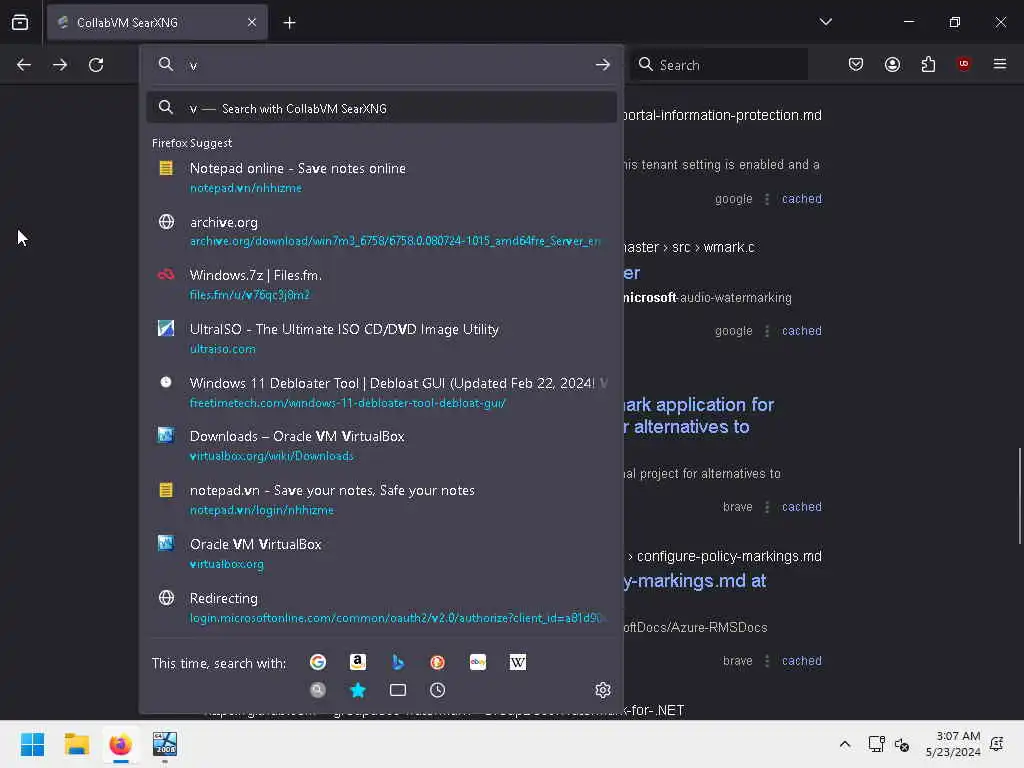This screenshot has width=1024, height=768.
Task: Open Save to Pocket icon
Action: tap(856, 64)
